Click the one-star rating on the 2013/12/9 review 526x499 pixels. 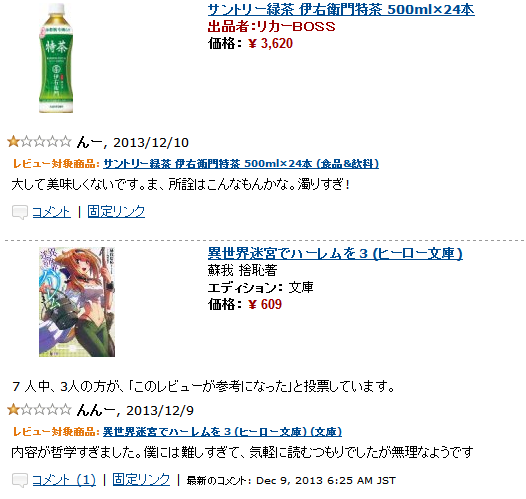tap(39, 410)
